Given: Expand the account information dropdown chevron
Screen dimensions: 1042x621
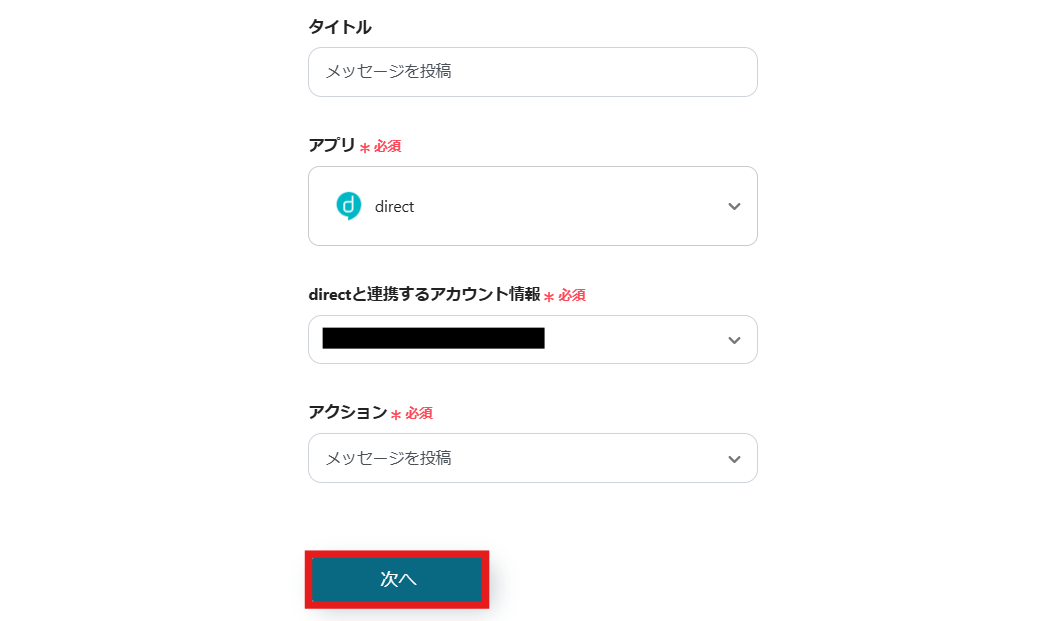Looking at the screenshot, I should coord(734,340).
